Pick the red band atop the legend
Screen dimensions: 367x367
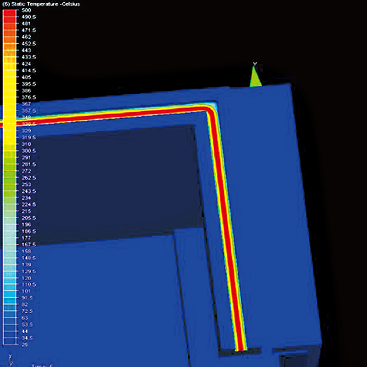[9, 12]
